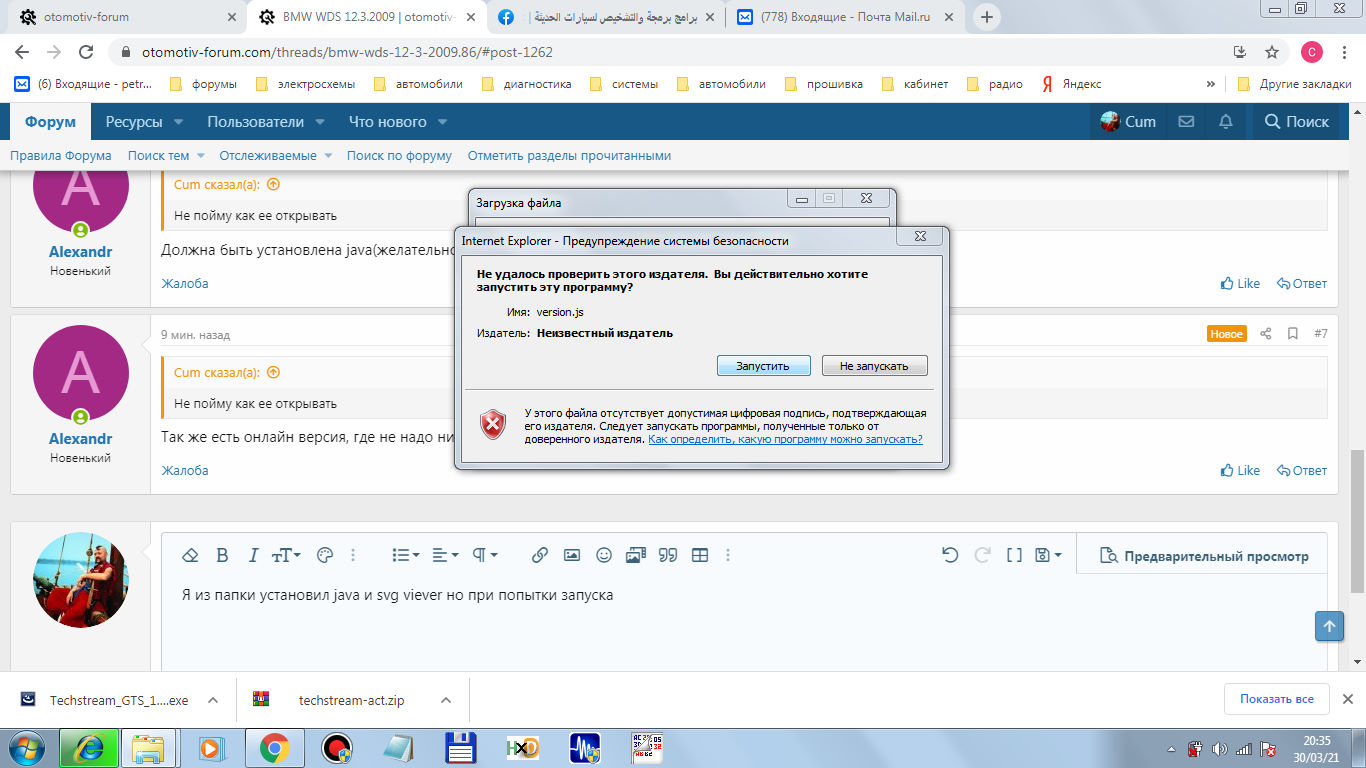1366x768 pixels.
Task: Click the eraser icon to remove formatting
Action: coord(190,555)
